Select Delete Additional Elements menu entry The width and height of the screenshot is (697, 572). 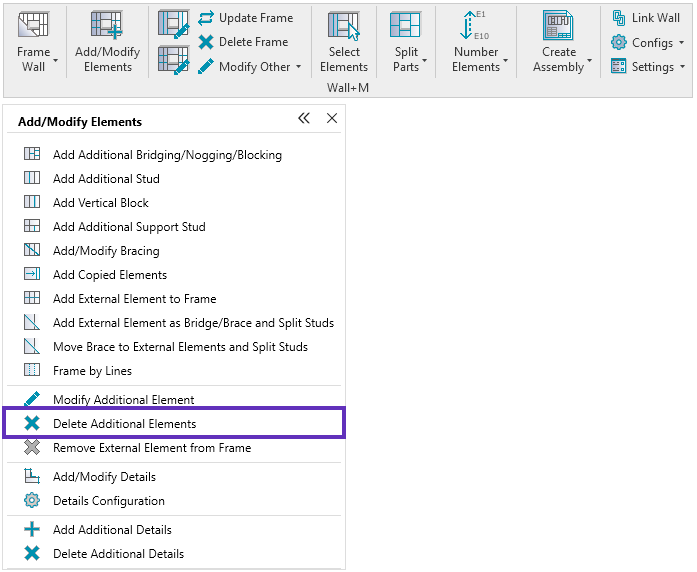pyautogui.click(x=124, y=424)
